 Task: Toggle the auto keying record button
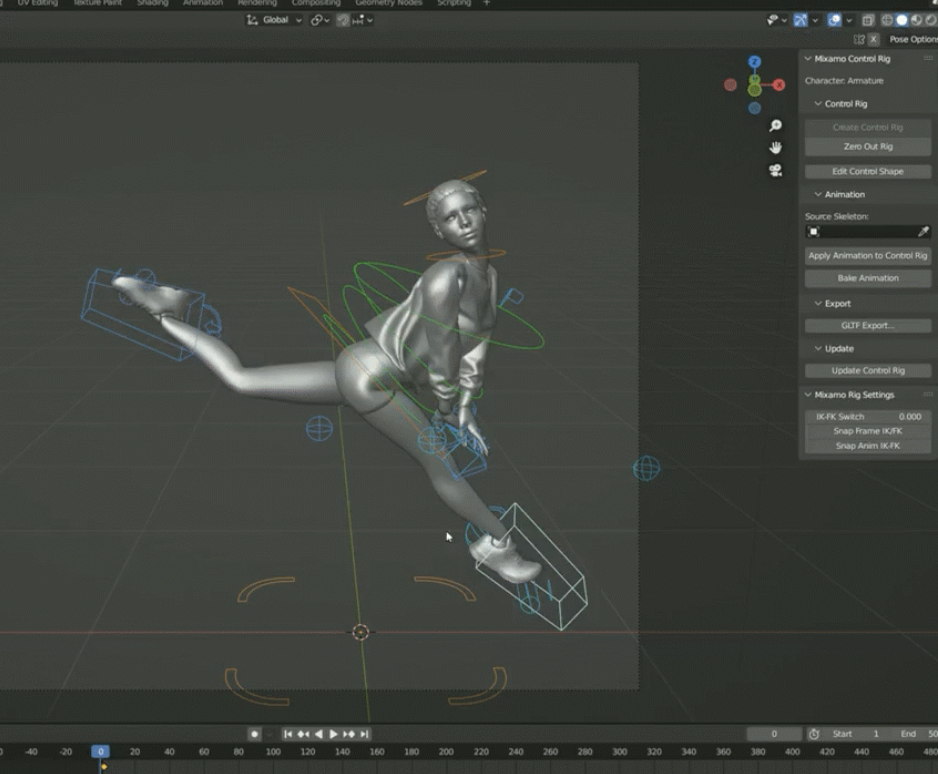tap(255, 734)
